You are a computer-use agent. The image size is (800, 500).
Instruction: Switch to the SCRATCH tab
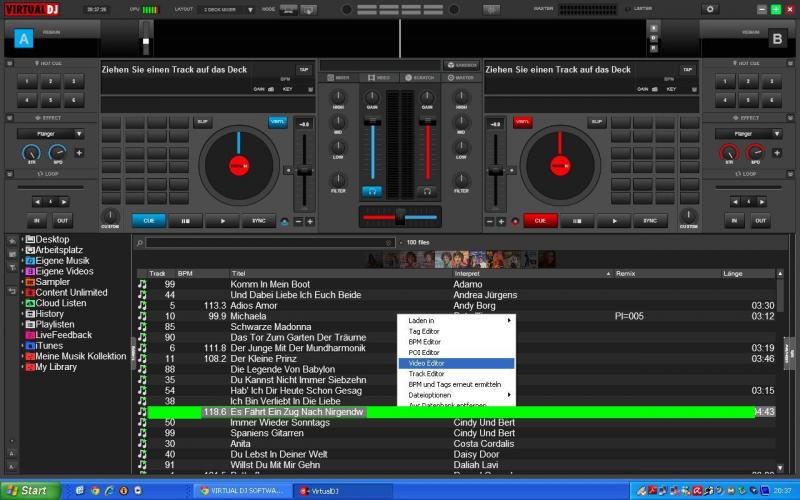(419, 78)
